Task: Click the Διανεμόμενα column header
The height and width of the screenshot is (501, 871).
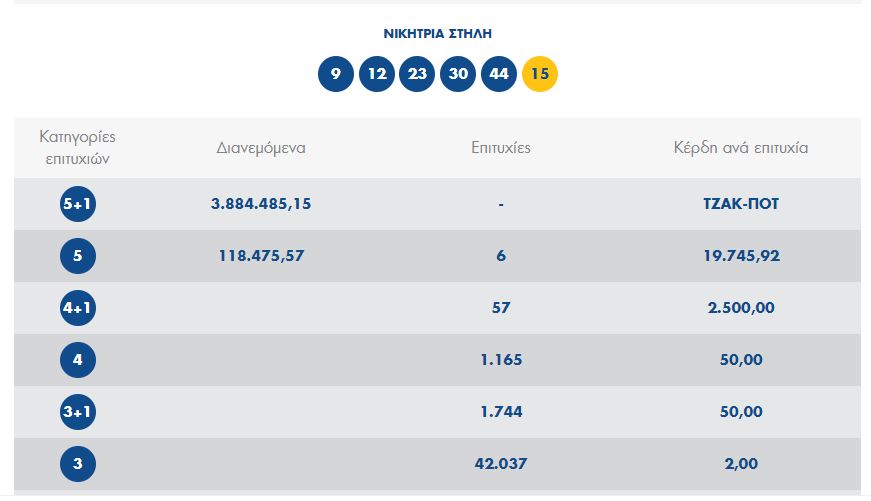Action: 261,148
